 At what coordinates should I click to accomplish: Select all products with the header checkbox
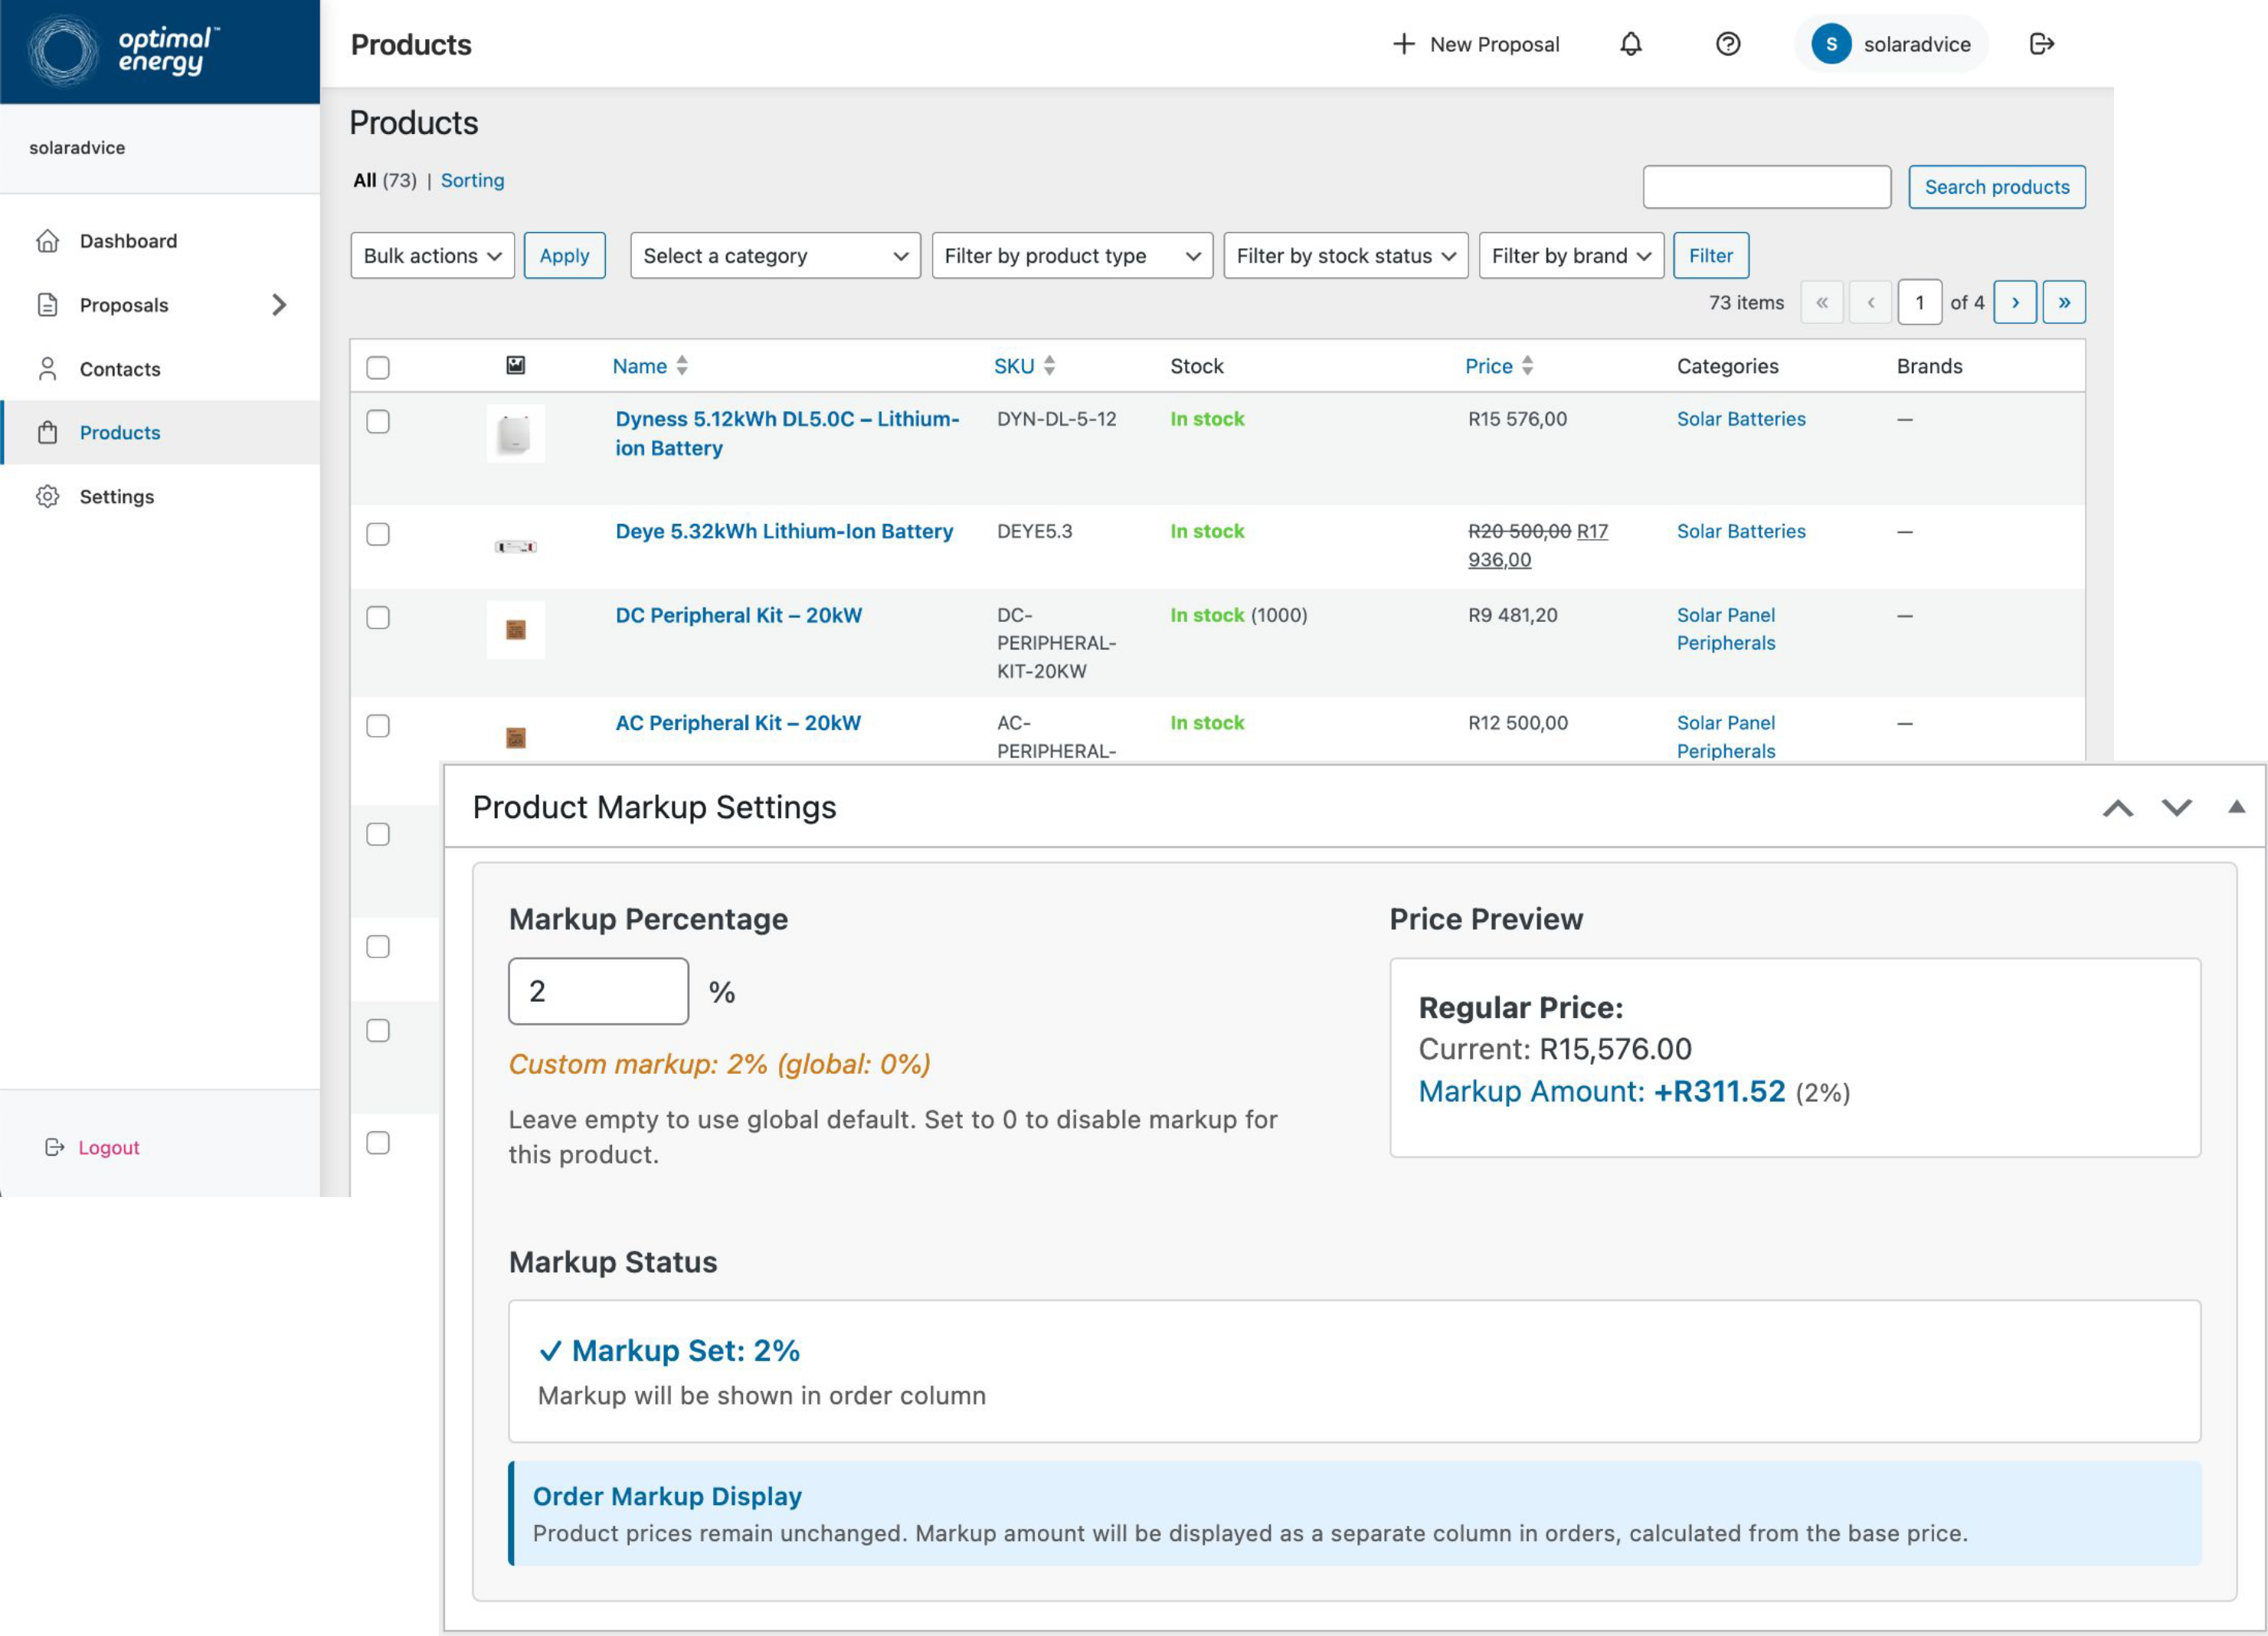[x=377, y=367]
